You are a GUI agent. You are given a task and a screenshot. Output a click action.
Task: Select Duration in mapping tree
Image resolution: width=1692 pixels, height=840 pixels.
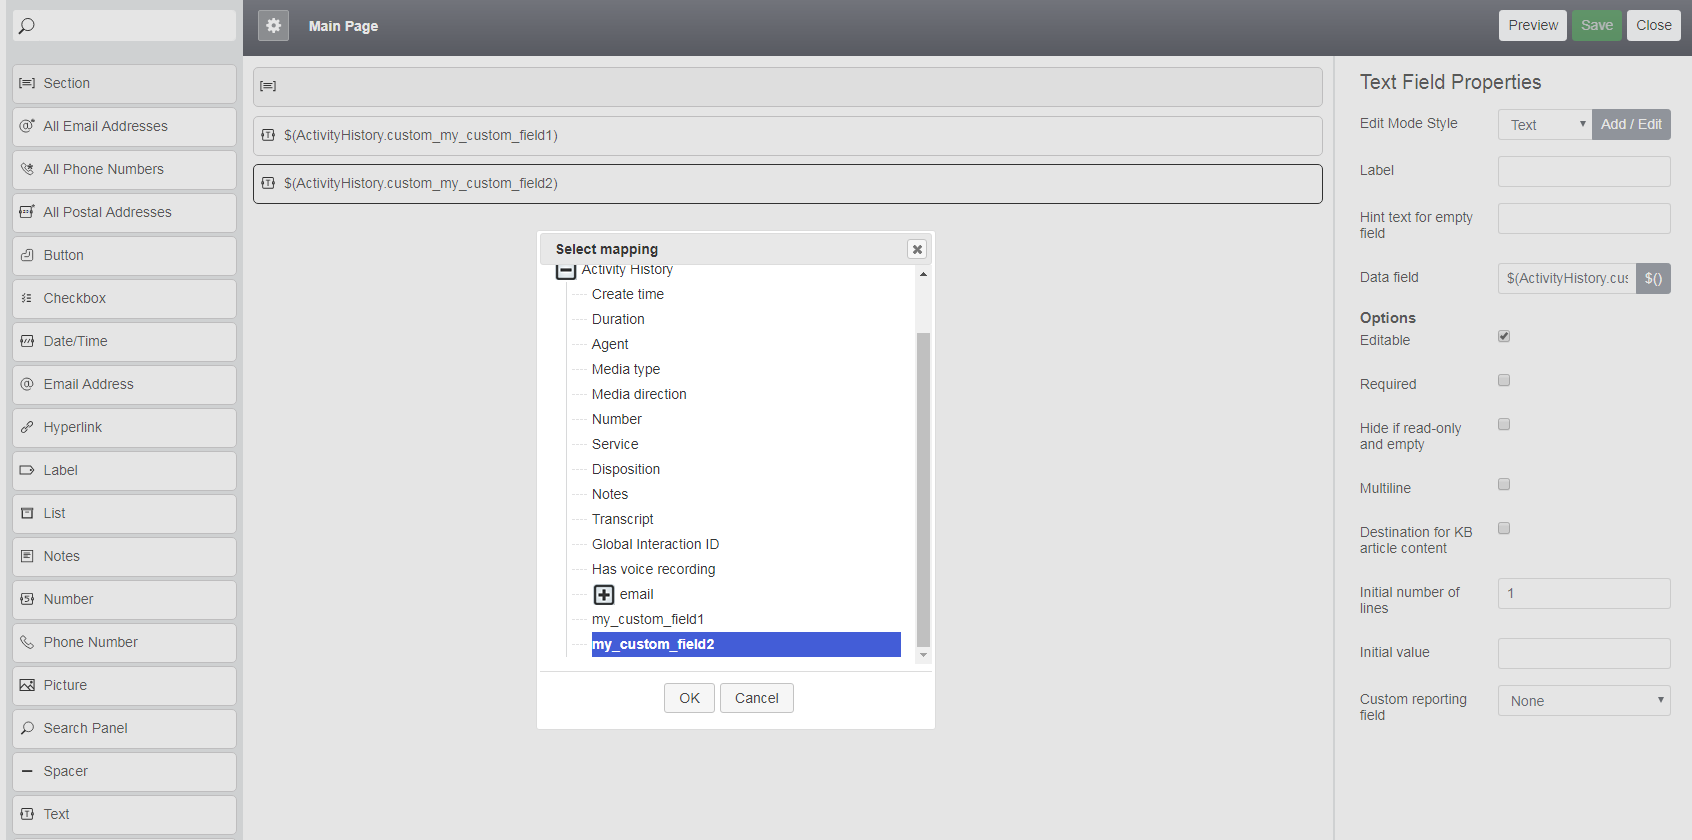click(618, 319)
